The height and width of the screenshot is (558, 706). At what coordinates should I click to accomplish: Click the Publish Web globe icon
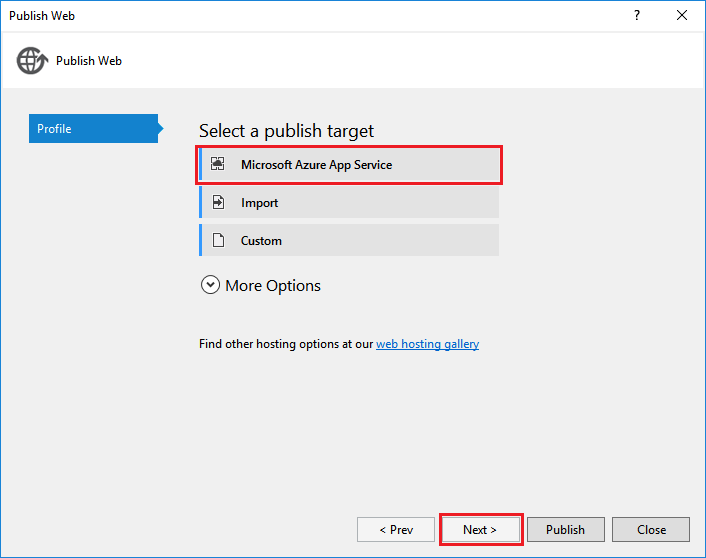coord(31,60)
